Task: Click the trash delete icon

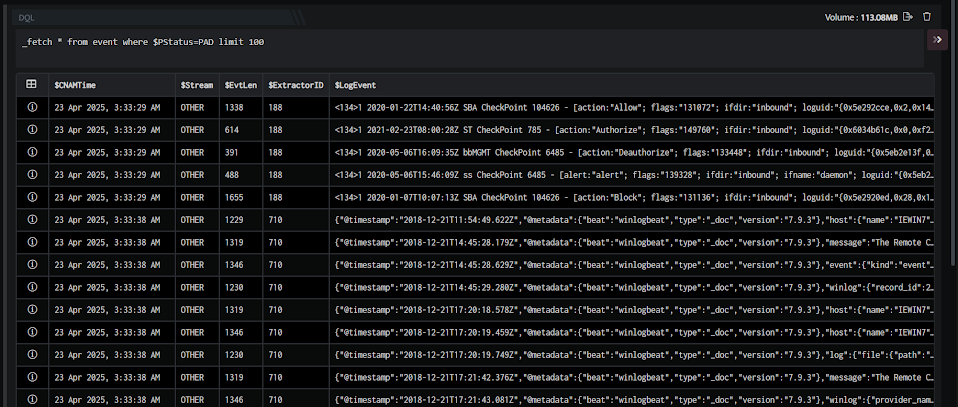Action: pyautogui.click(x=927, y=17)
